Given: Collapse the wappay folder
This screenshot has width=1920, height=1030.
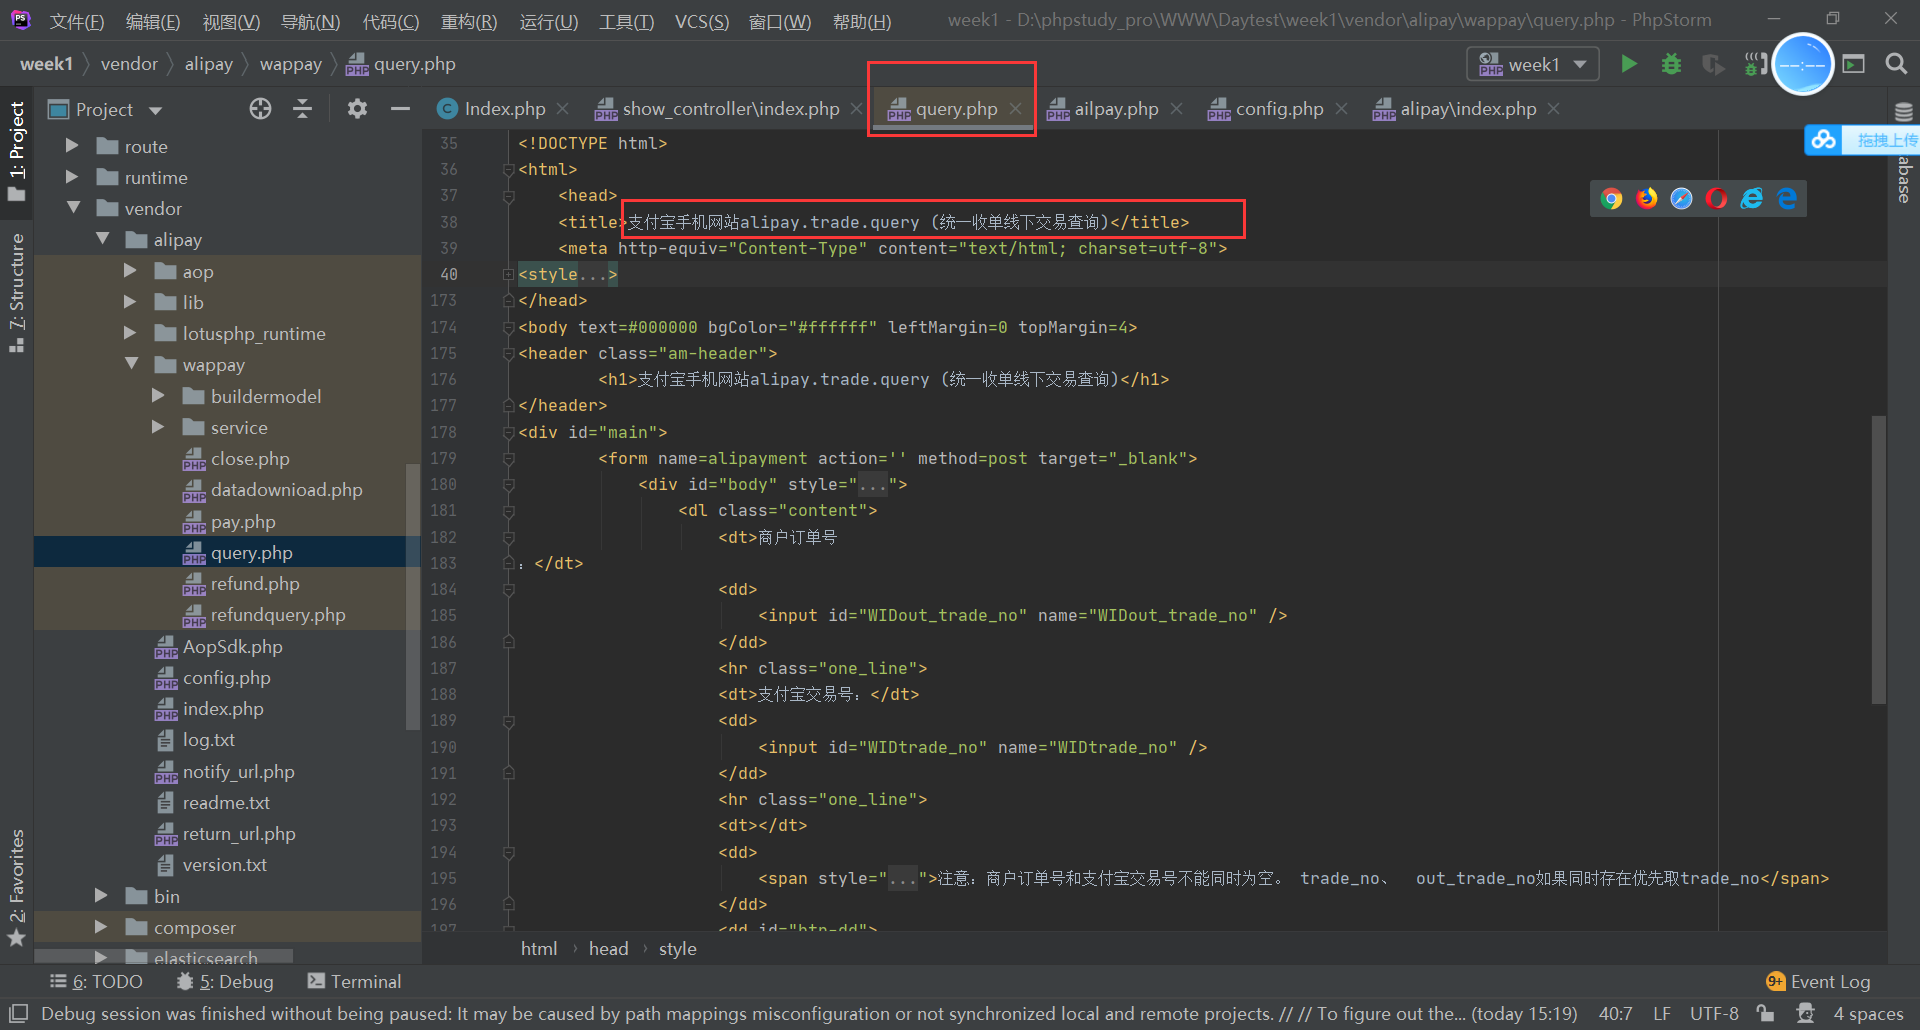Looking at the screenshot, I should [x=131, y=364].
